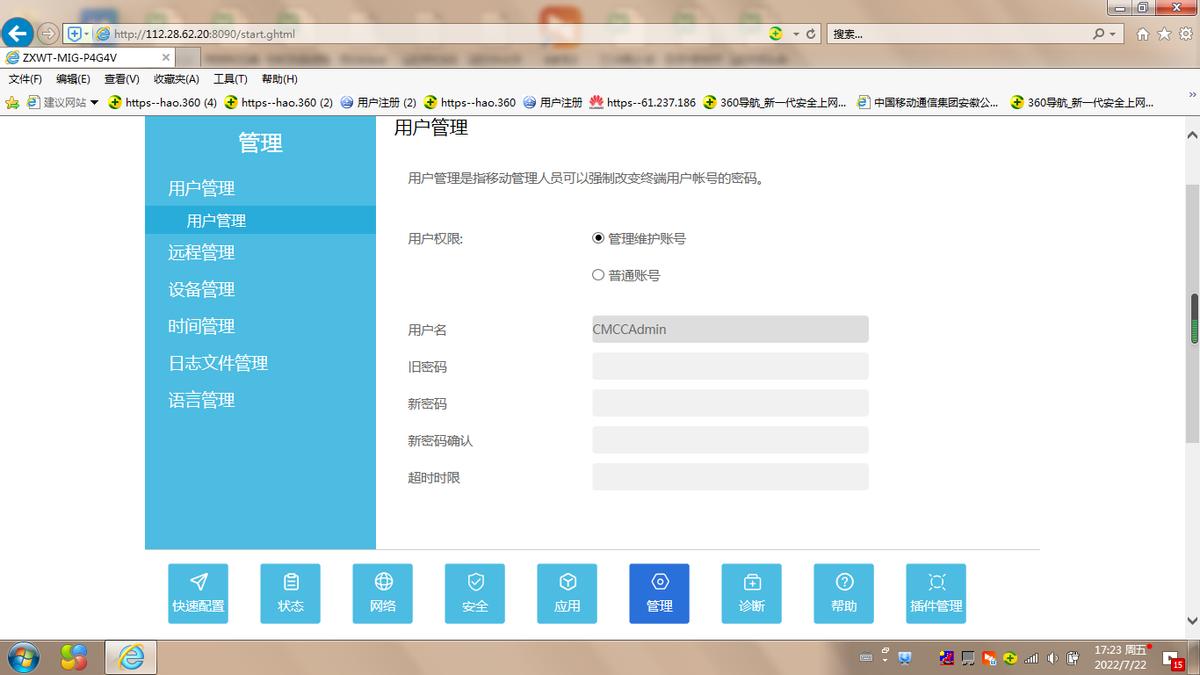Open the 网络 network settings icon
The height and width of the screenshot is (675, 1200).
(382, 592)
